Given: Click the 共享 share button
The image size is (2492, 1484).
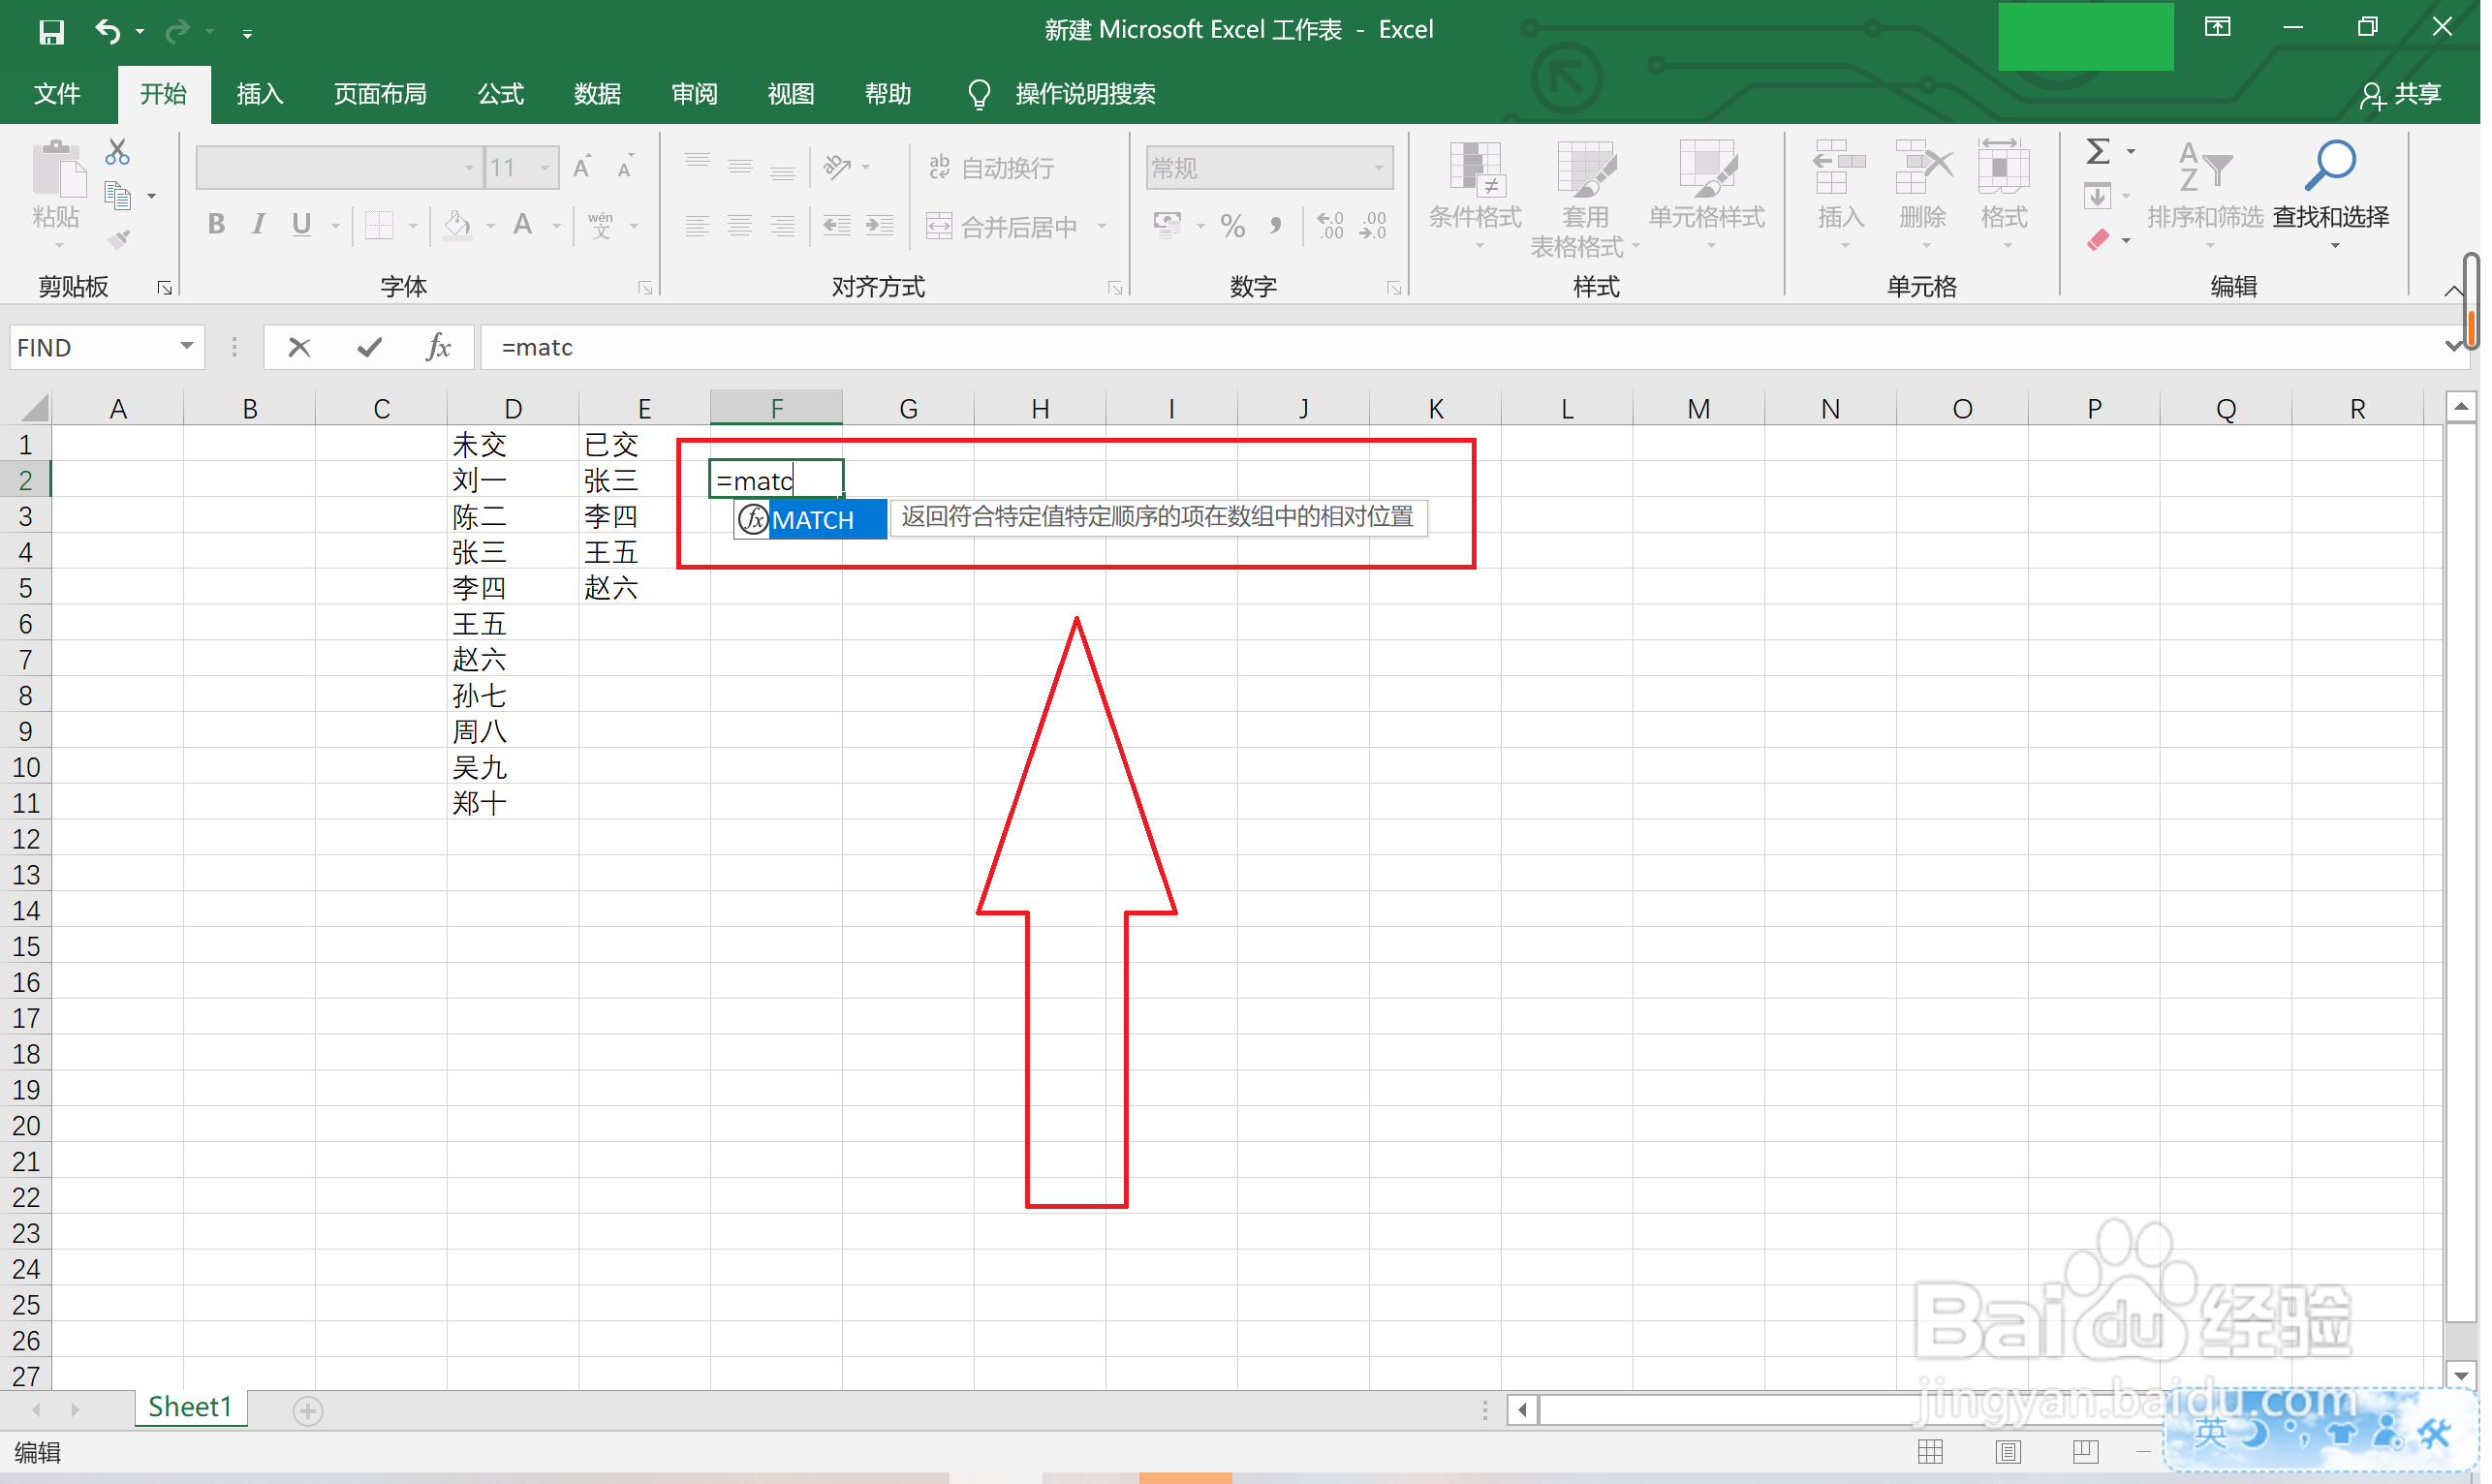Looking at the screenshot, I should pos(2401,94).
